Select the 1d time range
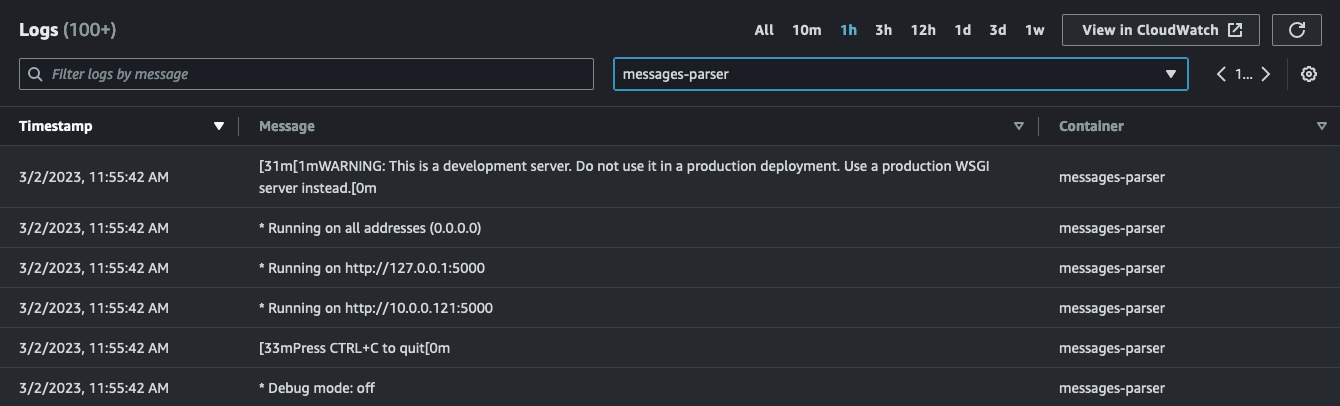1340x406 pixels. tap(962, 30)
